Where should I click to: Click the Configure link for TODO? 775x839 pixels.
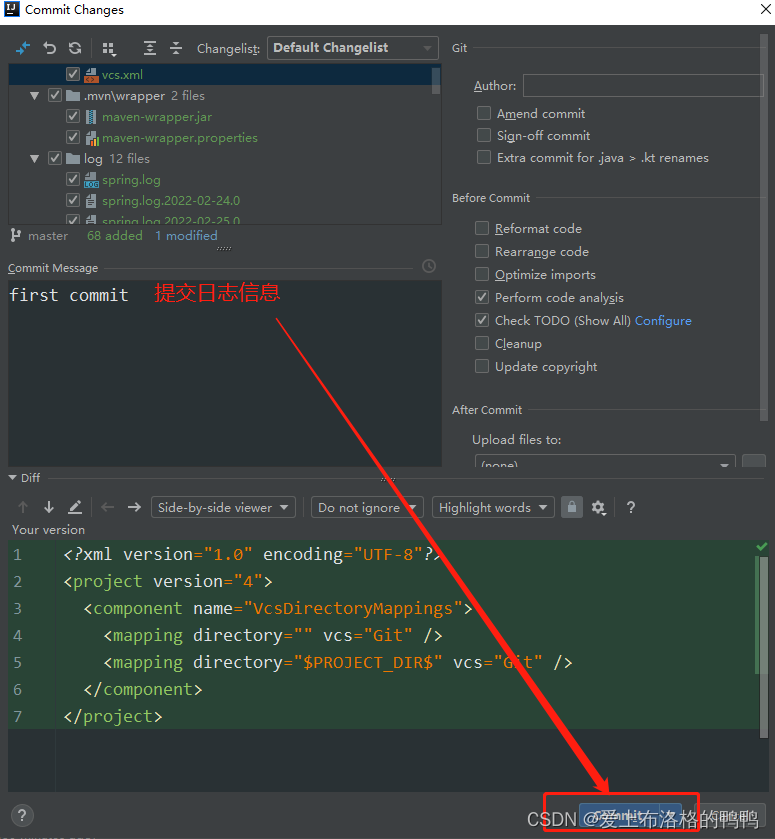coord(663,321)
